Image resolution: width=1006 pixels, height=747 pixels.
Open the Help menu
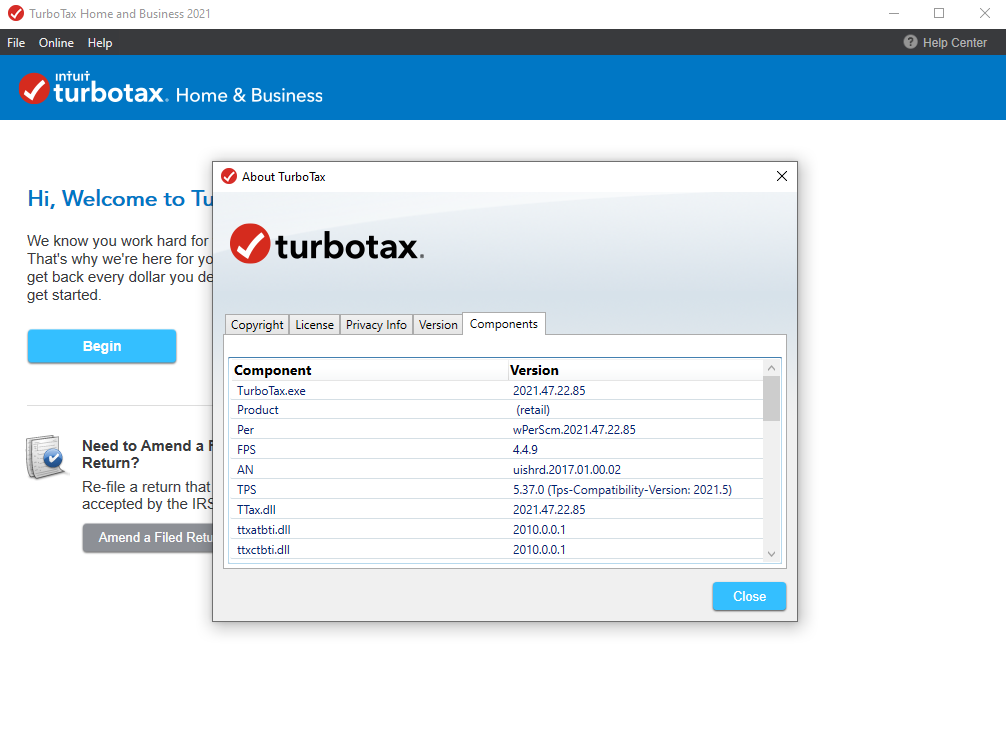point(100,43)
